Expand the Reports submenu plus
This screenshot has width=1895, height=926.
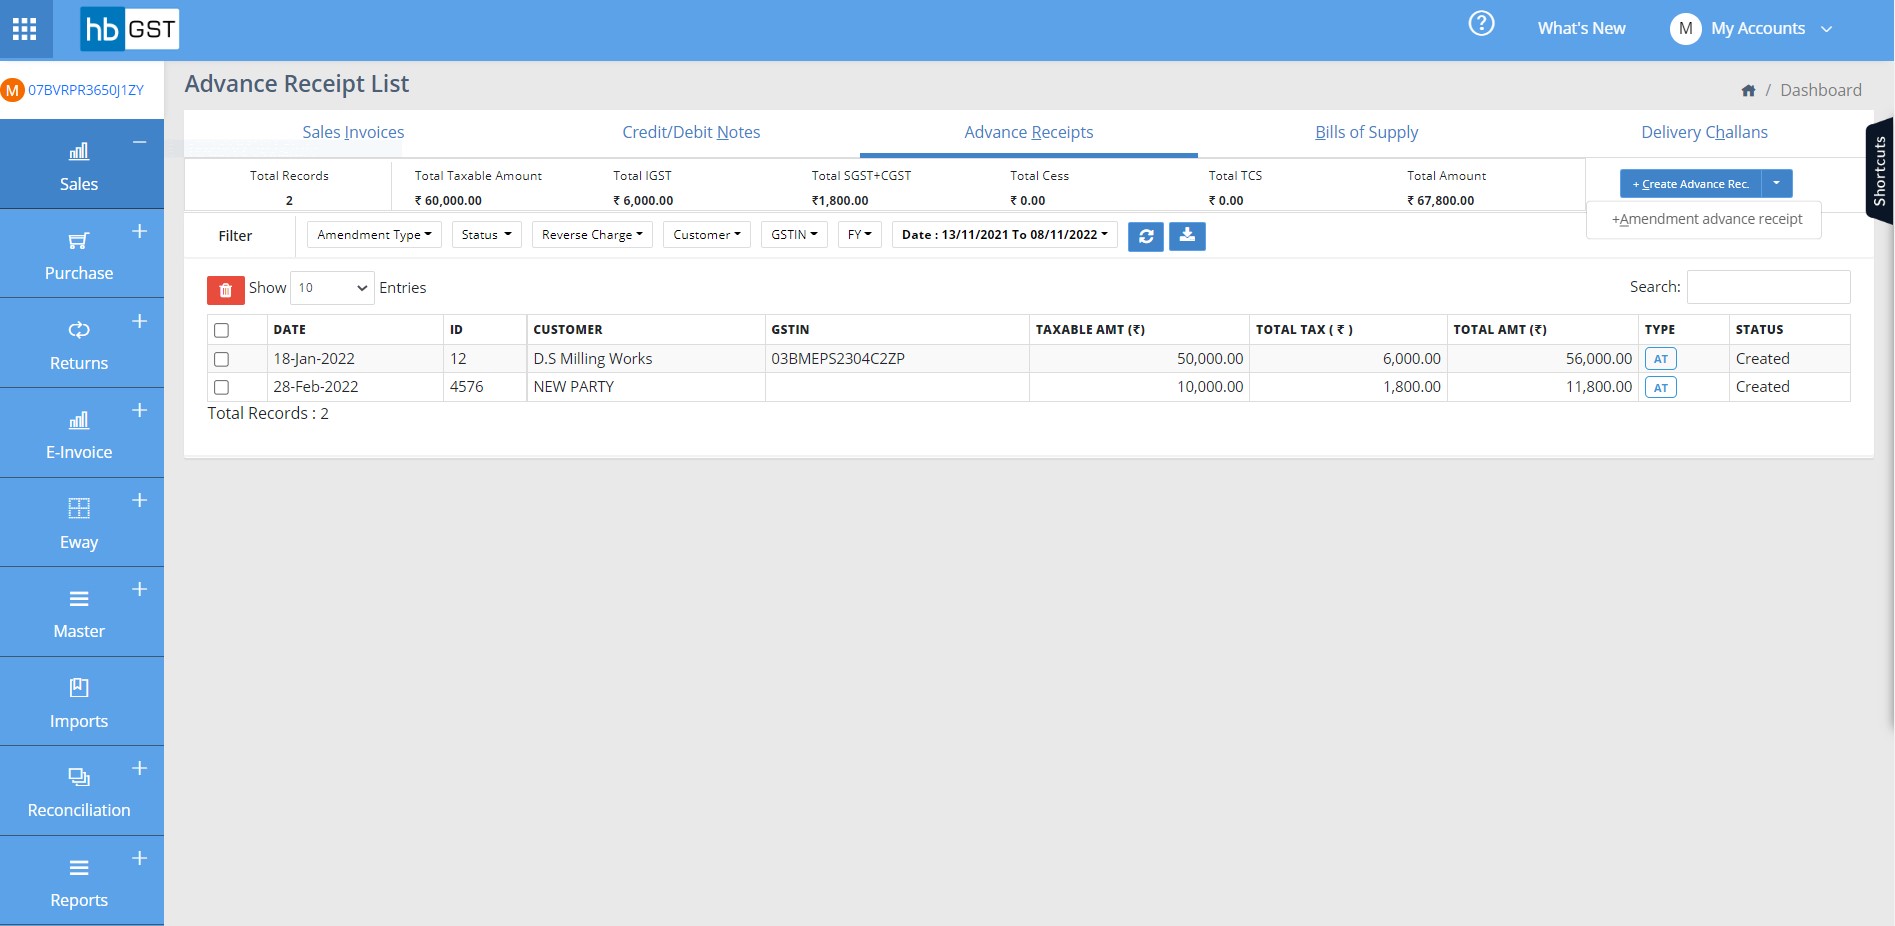[x=140, y=858]
